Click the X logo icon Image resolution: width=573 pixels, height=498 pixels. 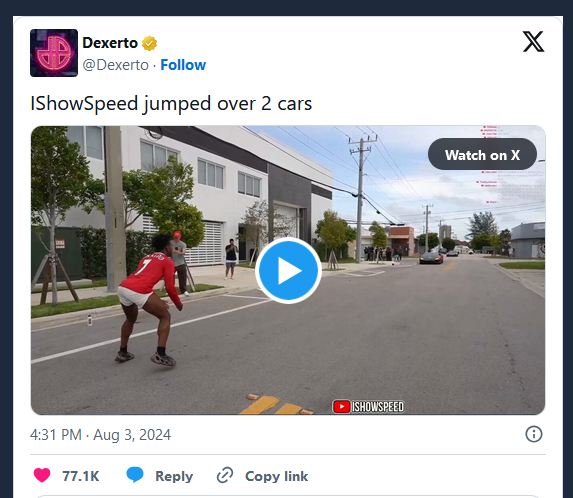tap(534, 42)
